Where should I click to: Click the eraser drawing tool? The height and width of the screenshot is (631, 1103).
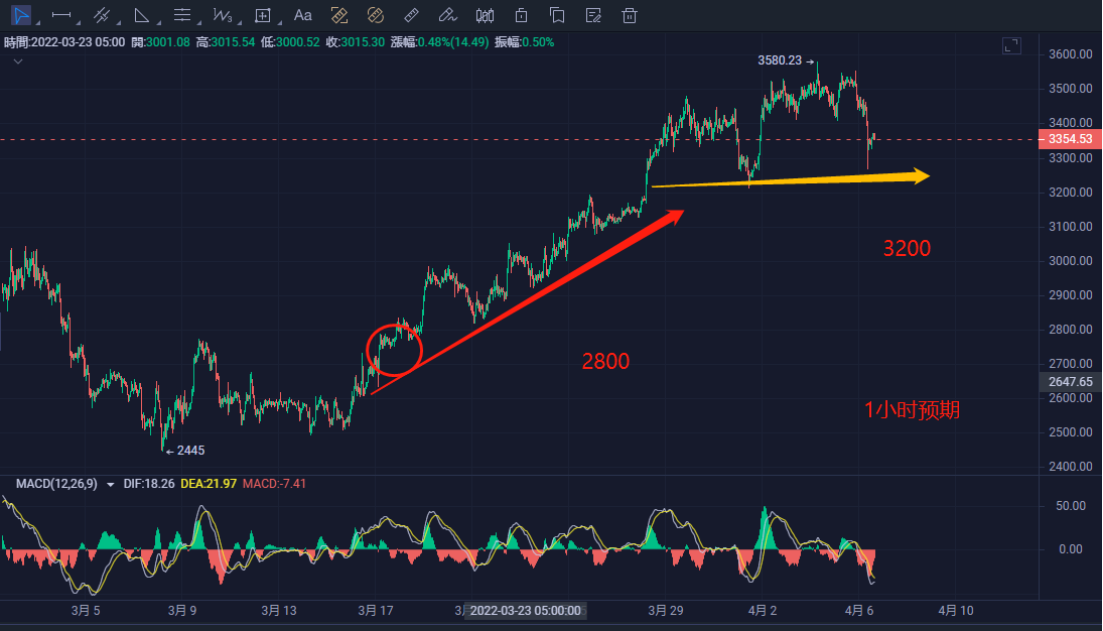coord(448,15)
